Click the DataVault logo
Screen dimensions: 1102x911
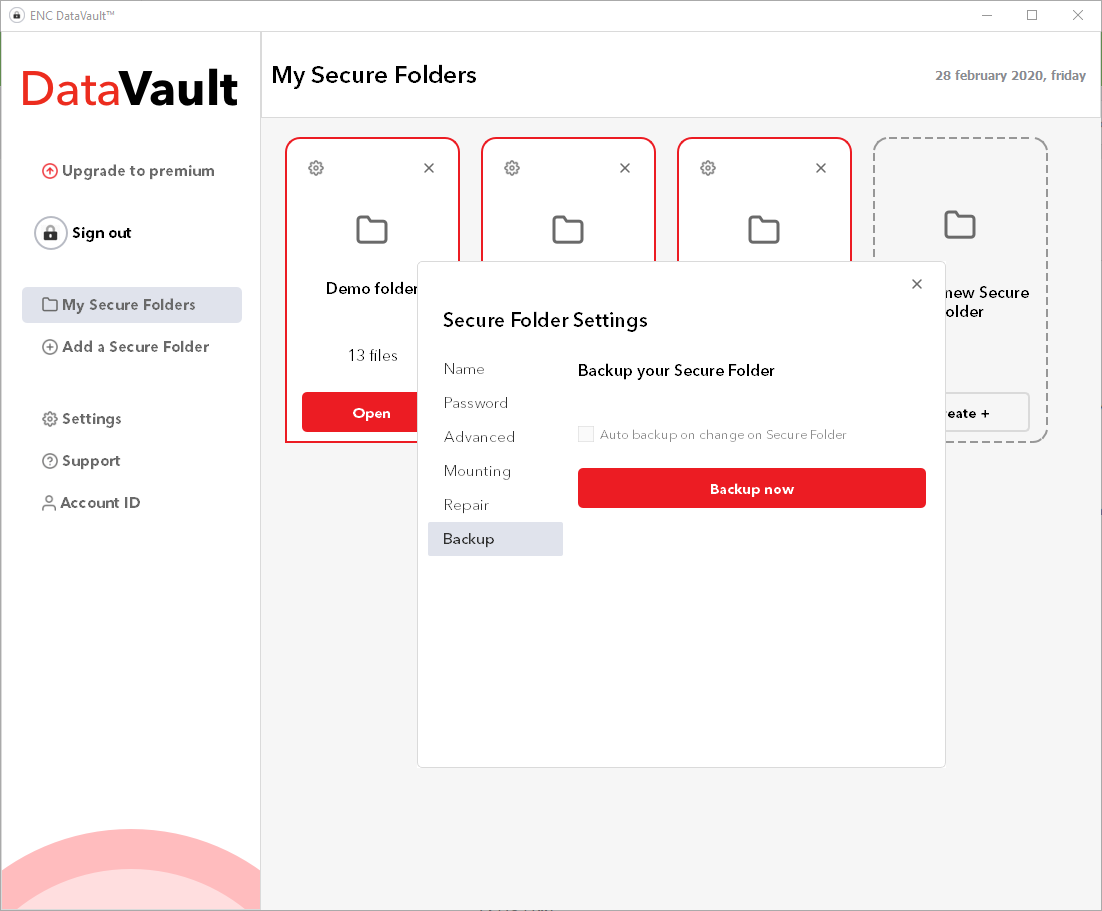click(130, 89)
